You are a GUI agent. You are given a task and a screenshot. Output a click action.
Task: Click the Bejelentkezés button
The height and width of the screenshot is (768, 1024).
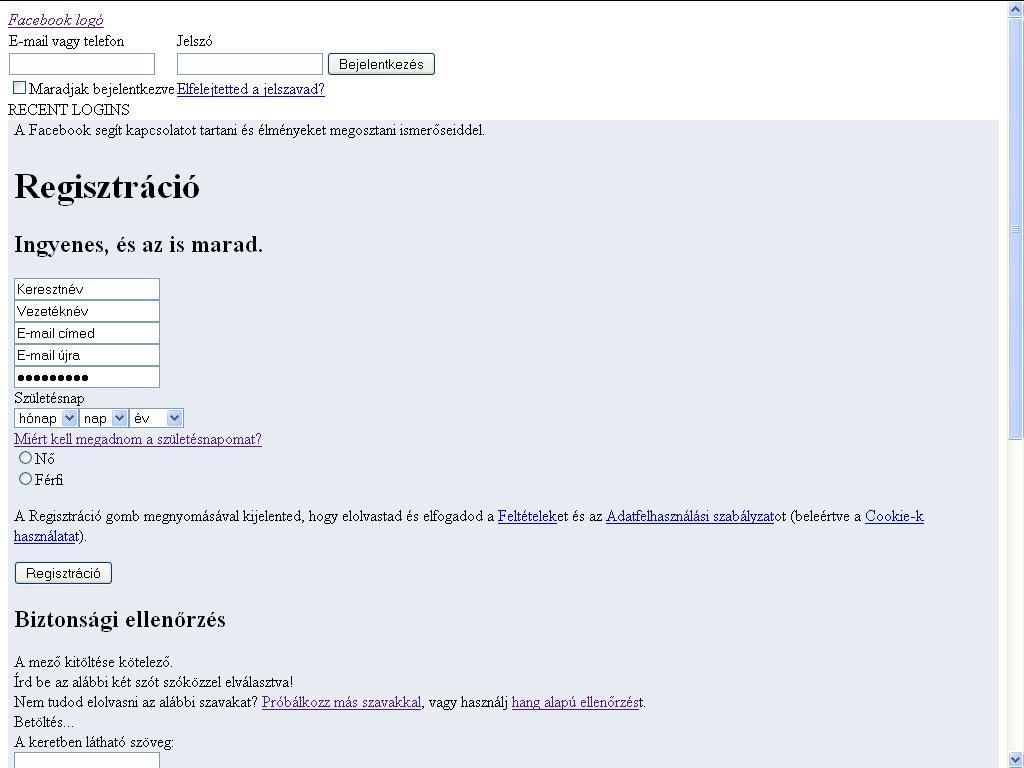[381, 64]
